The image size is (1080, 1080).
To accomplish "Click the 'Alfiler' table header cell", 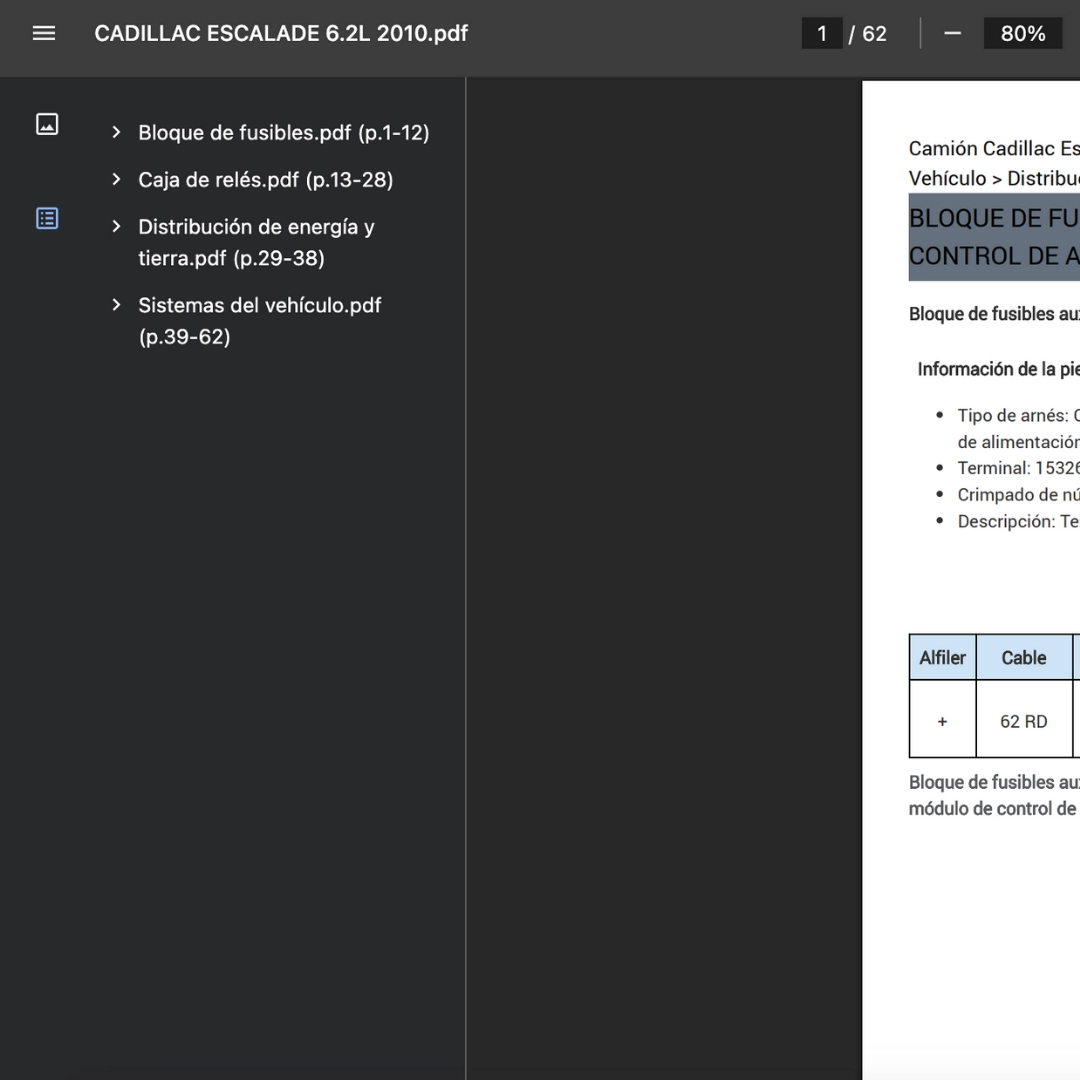I will [x=942, y=658].
